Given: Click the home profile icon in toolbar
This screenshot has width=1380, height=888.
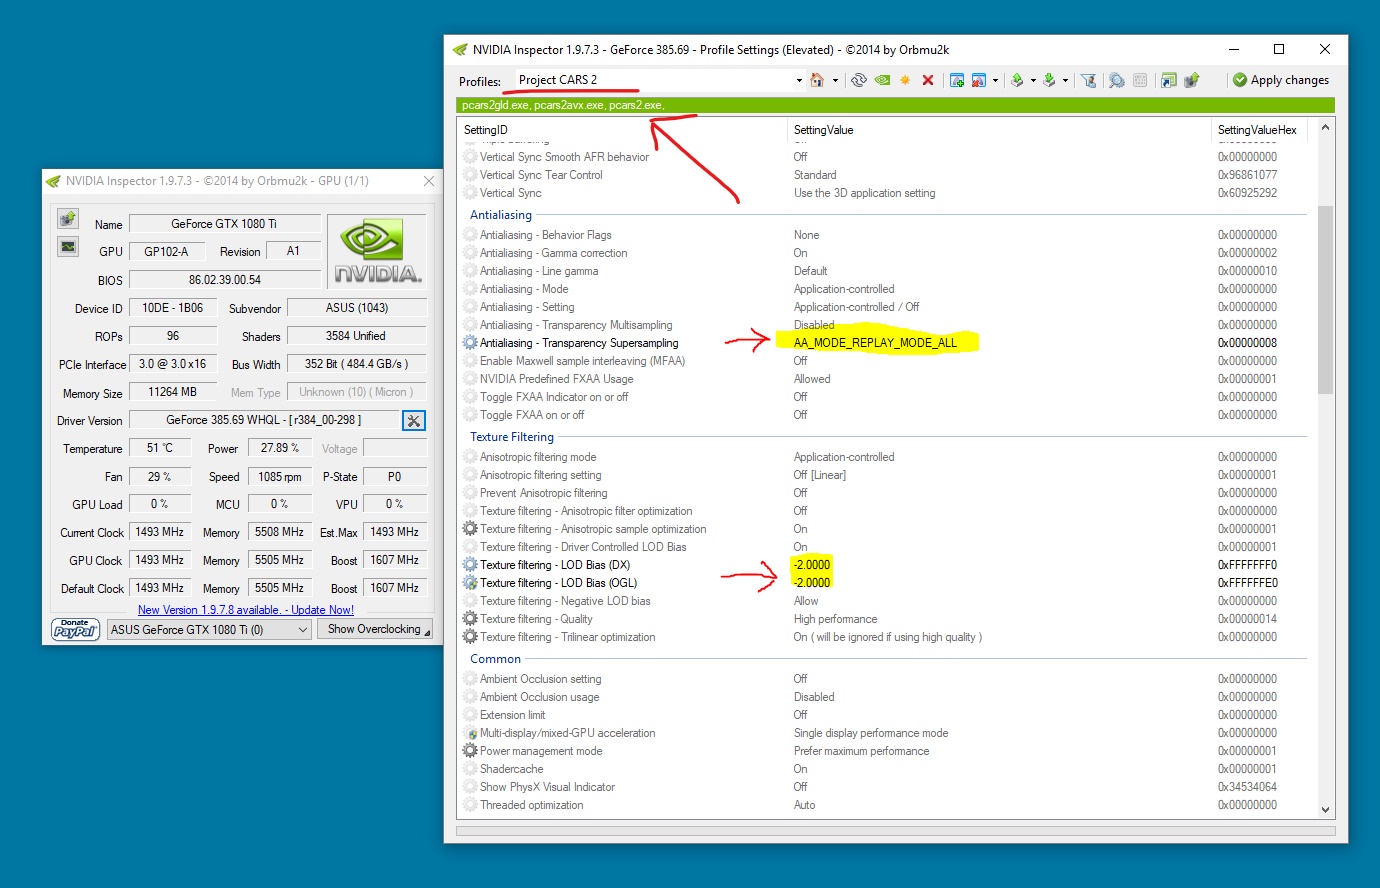Looking at the screenshot, I should click(817, 80).
